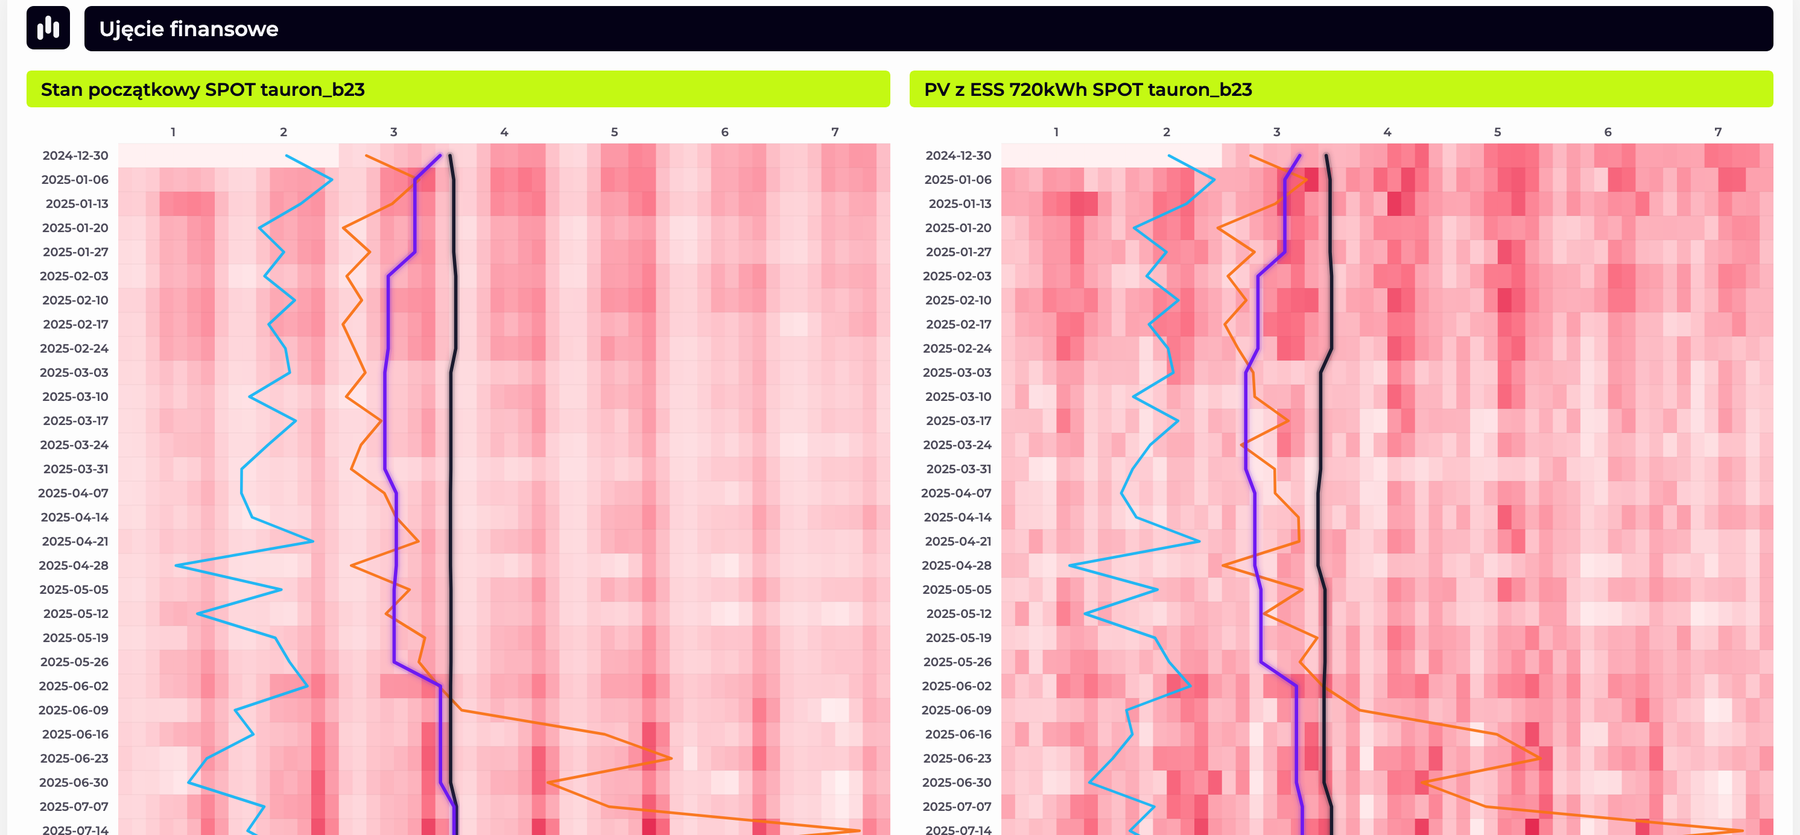Click the Ujęcie finansowe section header
The image size is (1800, 835).
click(x=928, y=29)
